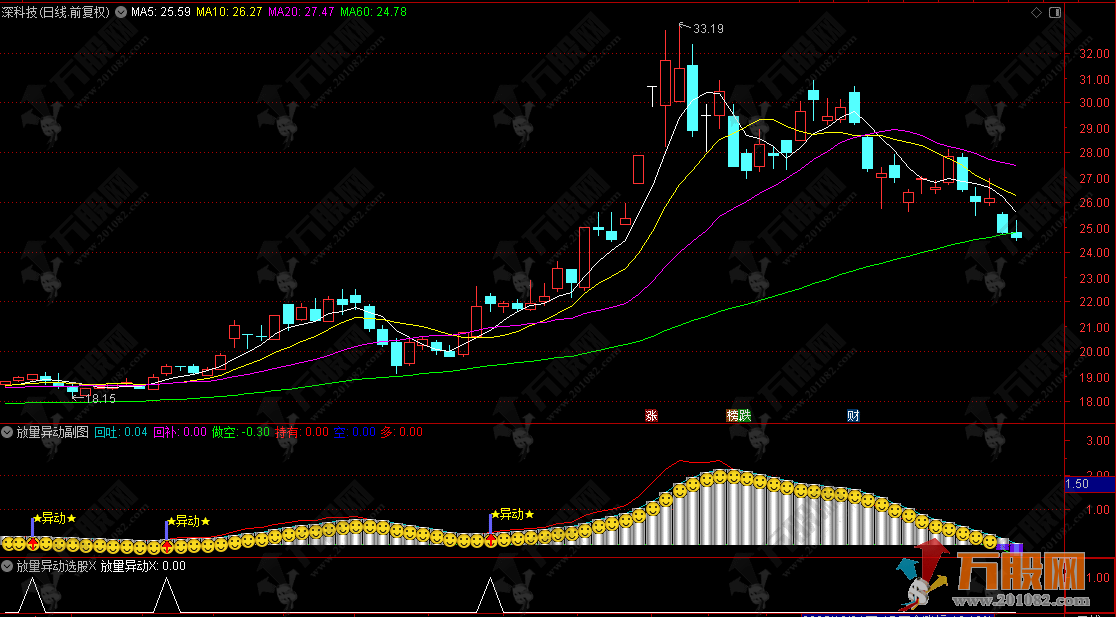1116x617 pixels.
Task: Select the MA5 moving average label
Action: pyautogui.click(x=164, y=12)
